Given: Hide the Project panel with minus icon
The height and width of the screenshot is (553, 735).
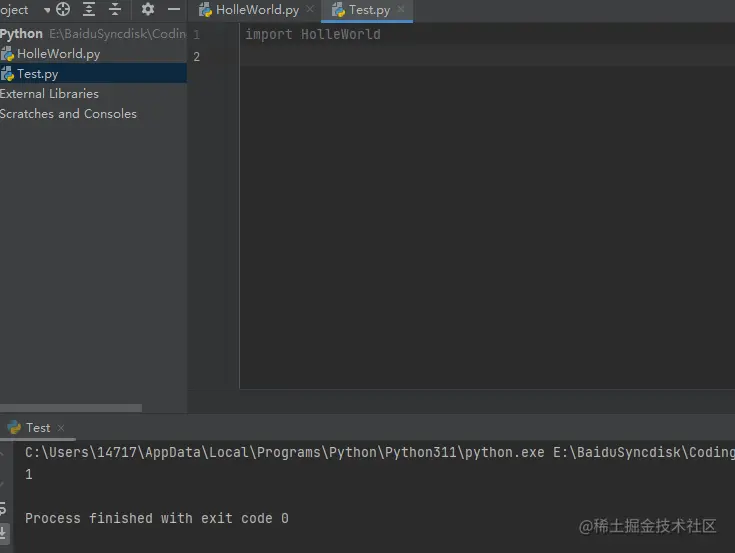Looking at the screenshot, I should [x=174, y=9].
